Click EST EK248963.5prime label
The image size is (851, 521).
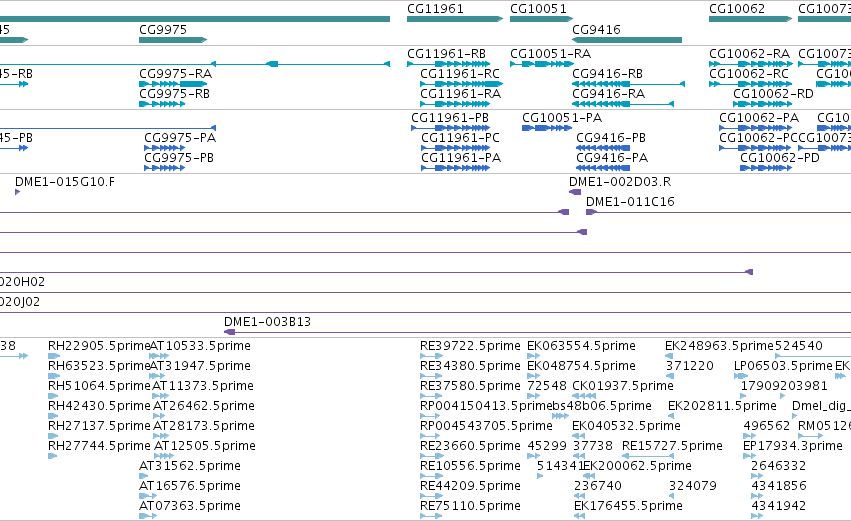719,346
